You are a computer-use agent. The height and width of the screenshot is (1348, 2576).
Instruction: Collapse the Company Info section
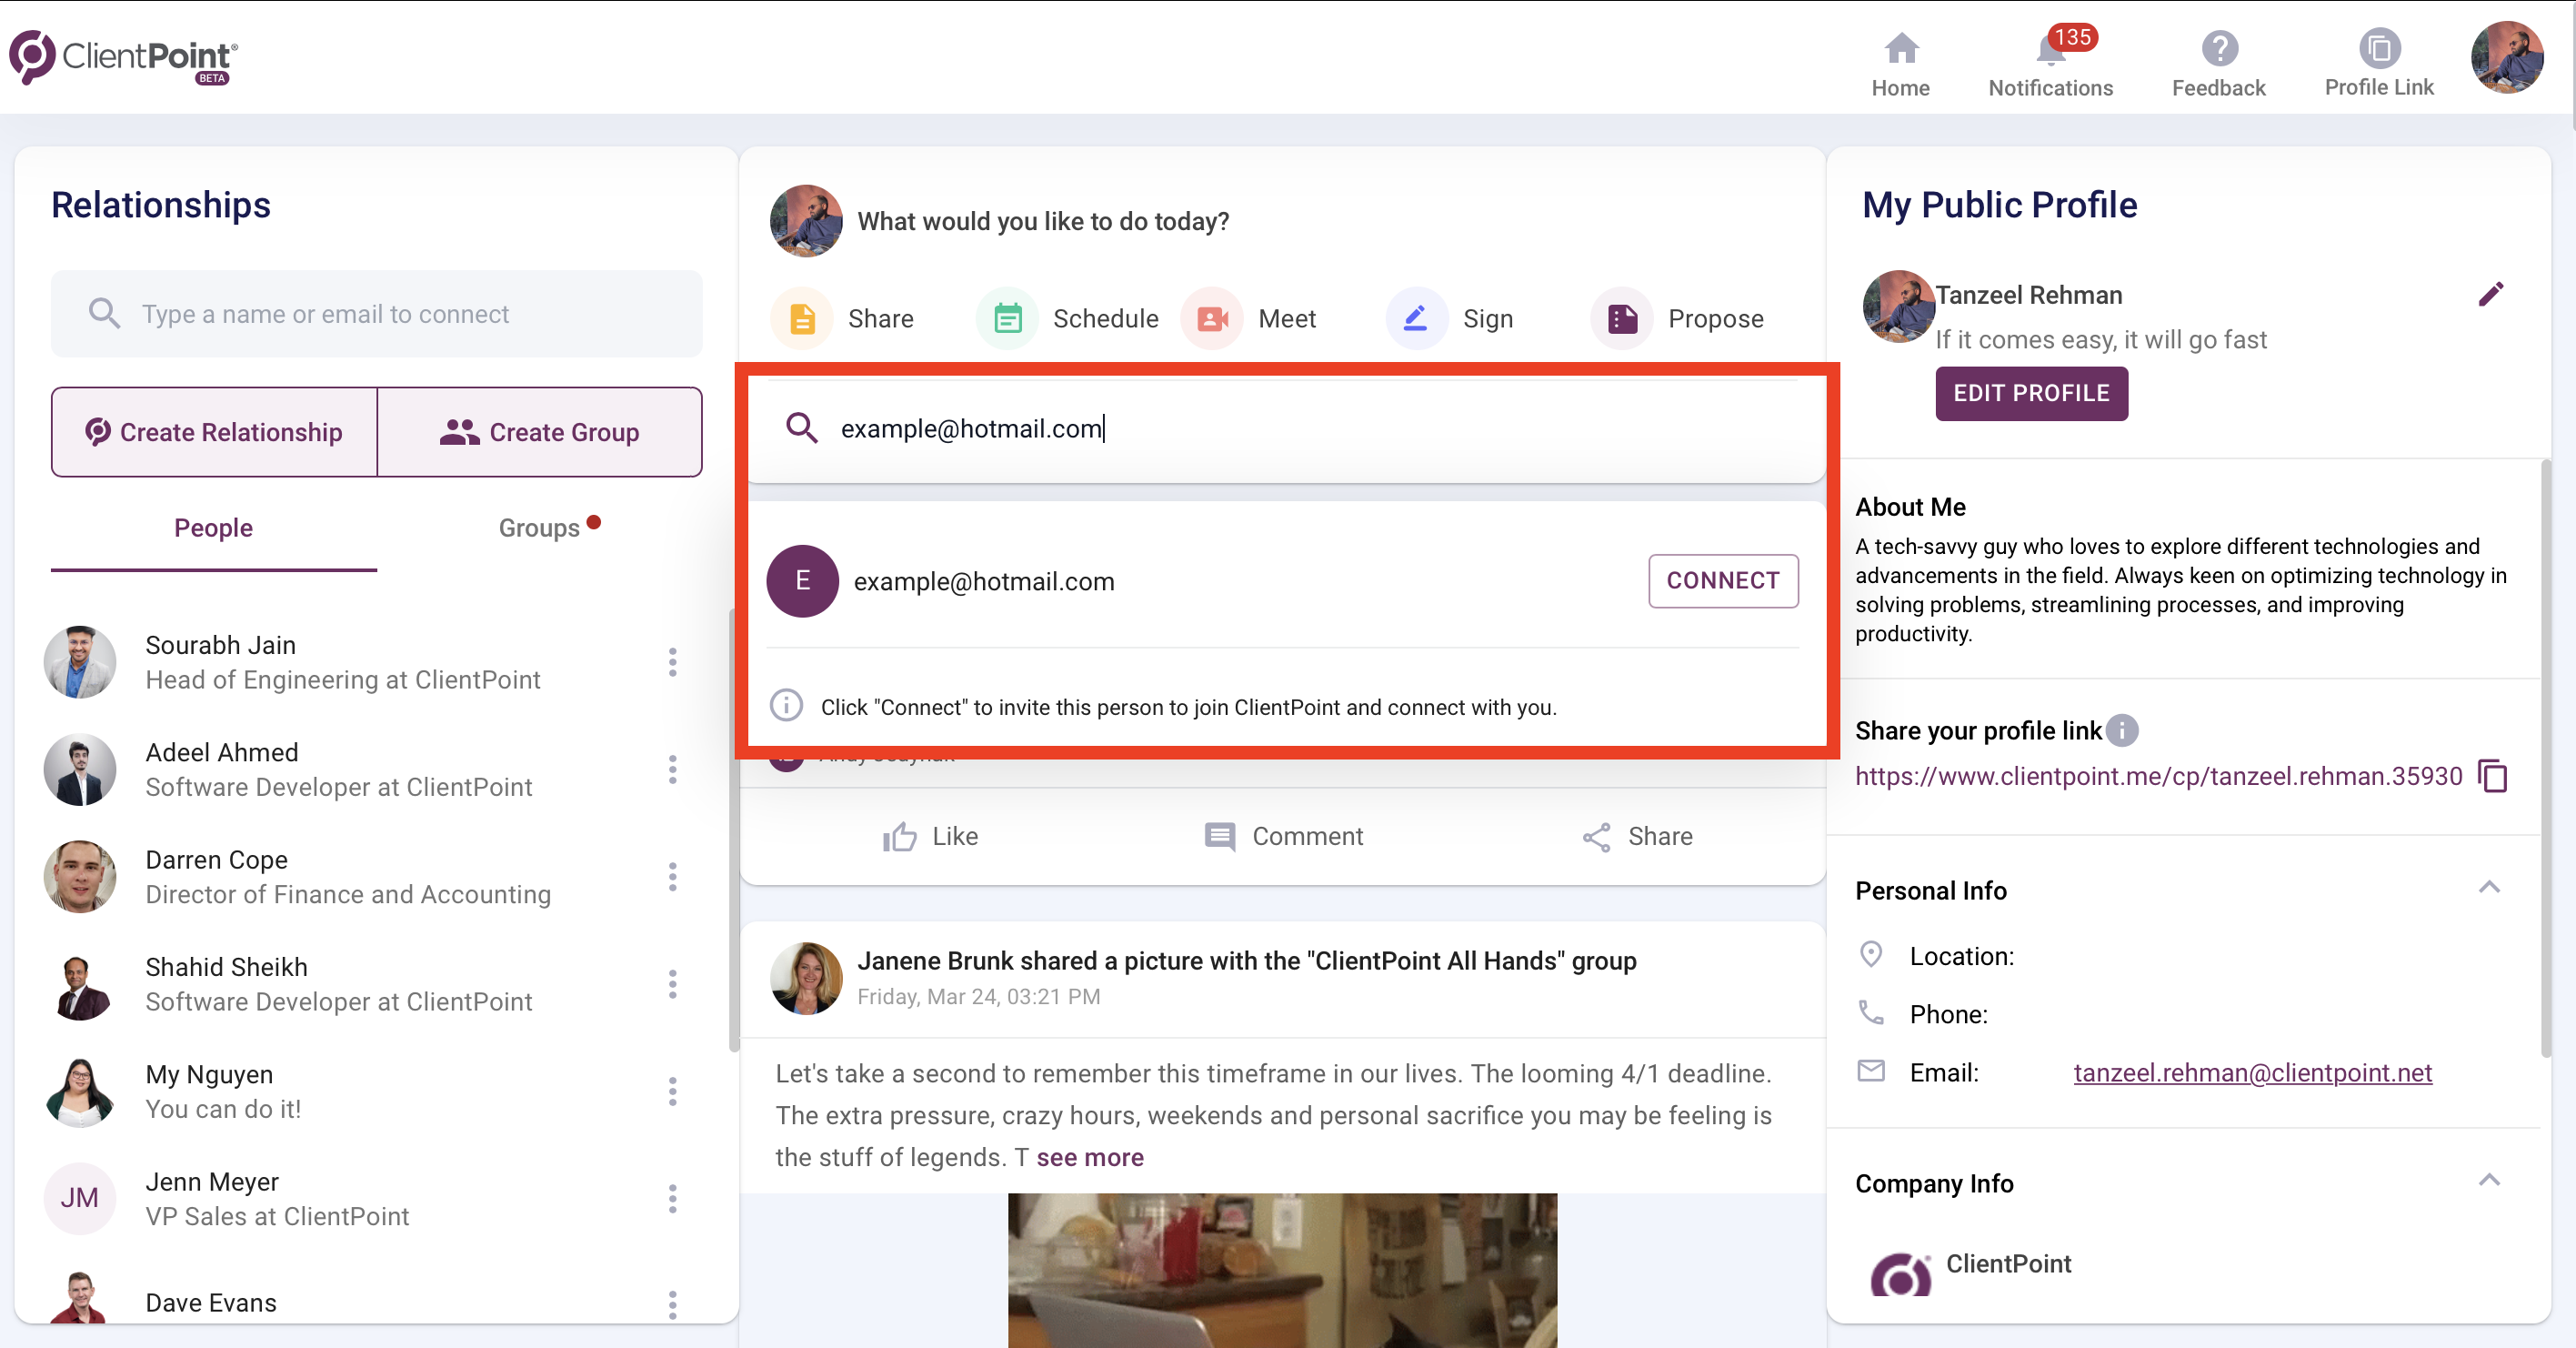click(2489, 1181)
